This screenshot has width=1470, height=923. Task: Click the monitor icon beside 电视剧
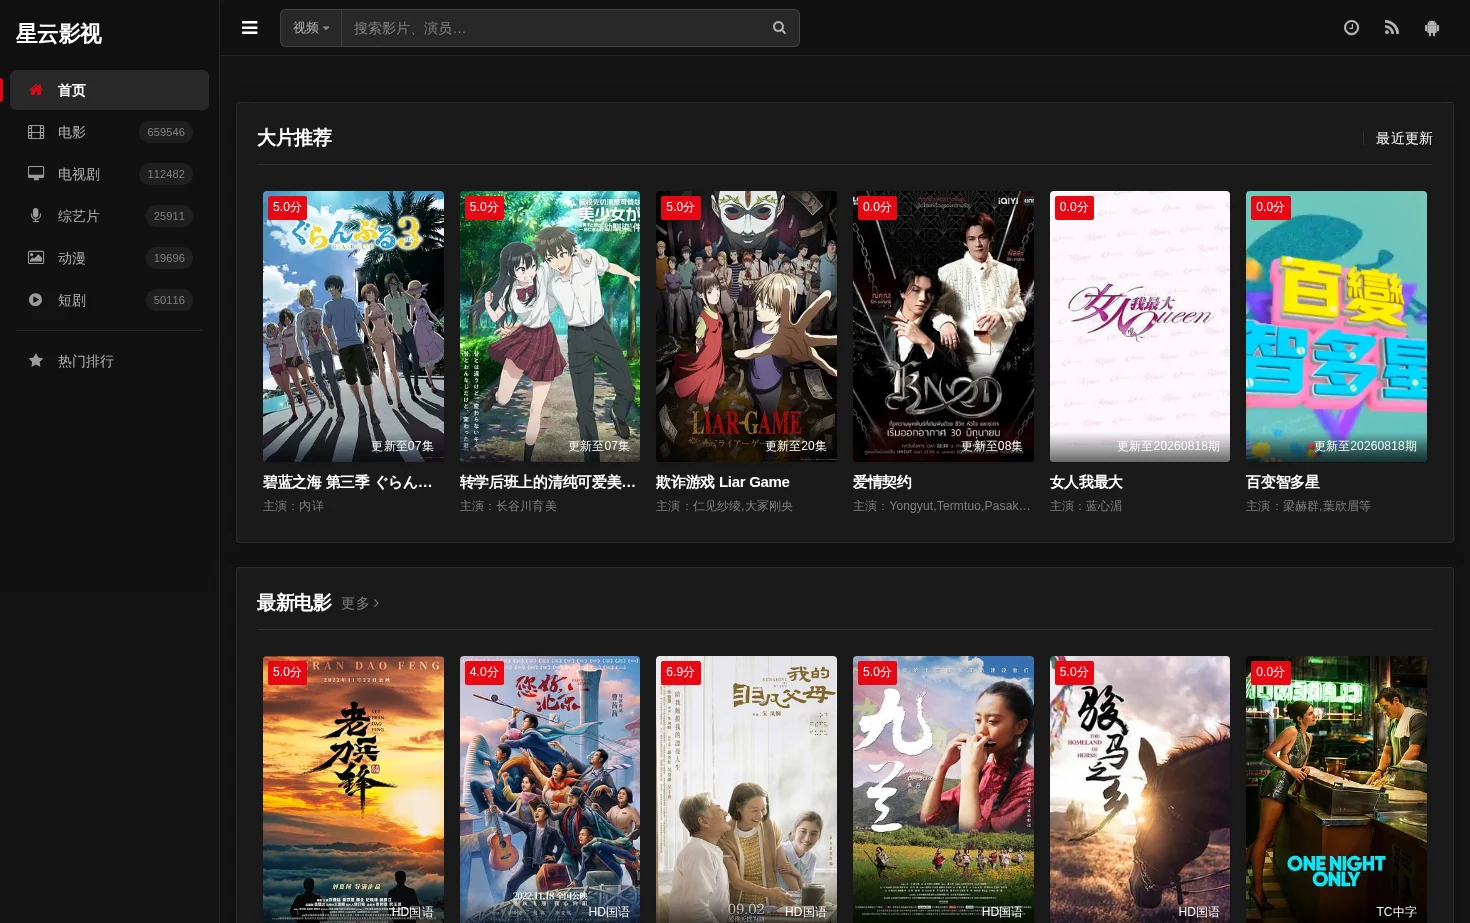click(36, 174)
